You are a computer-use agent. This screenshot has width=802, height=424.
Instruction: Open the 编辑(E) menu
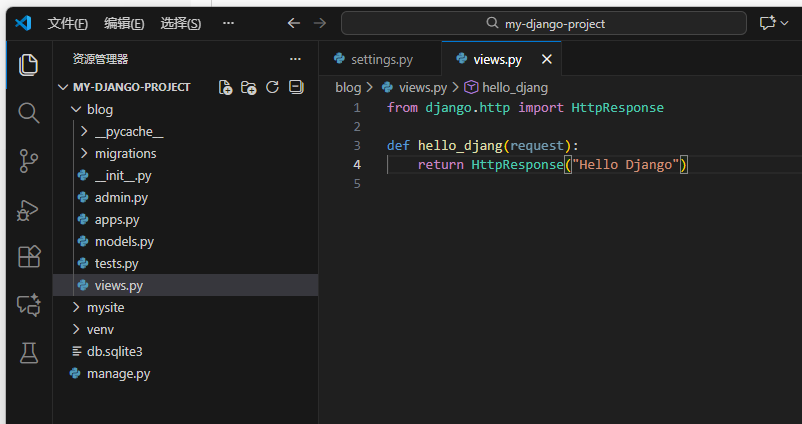click(124, 24)
